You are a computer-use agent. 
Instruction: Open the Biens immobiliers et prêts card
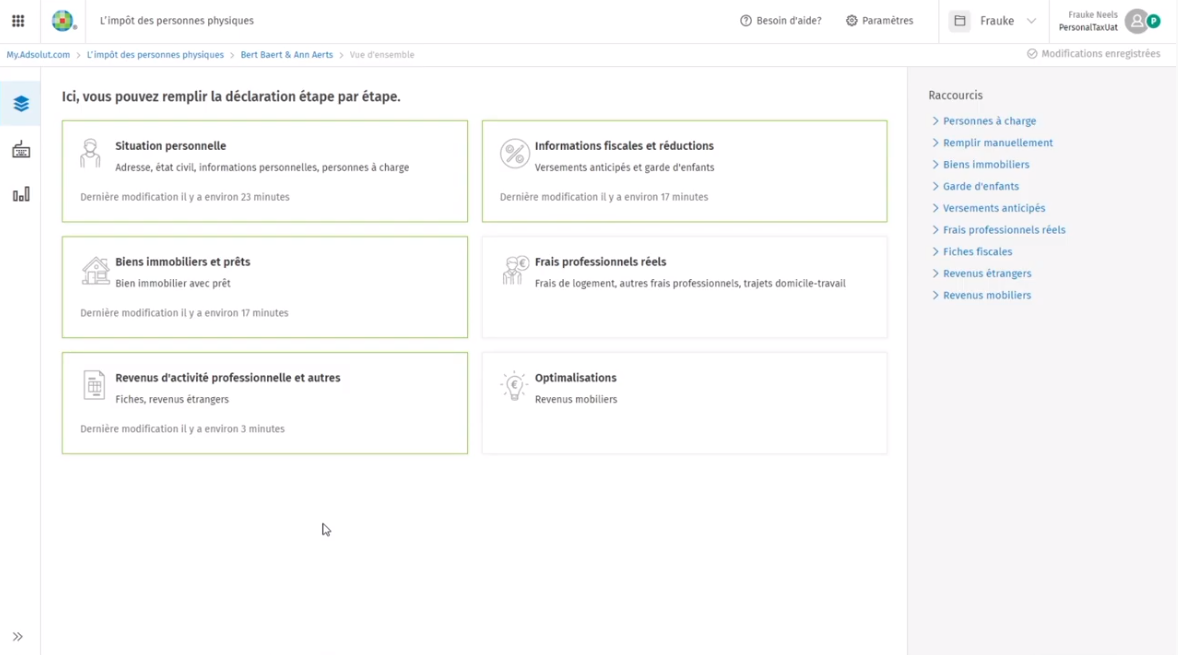tap(265, 287)
